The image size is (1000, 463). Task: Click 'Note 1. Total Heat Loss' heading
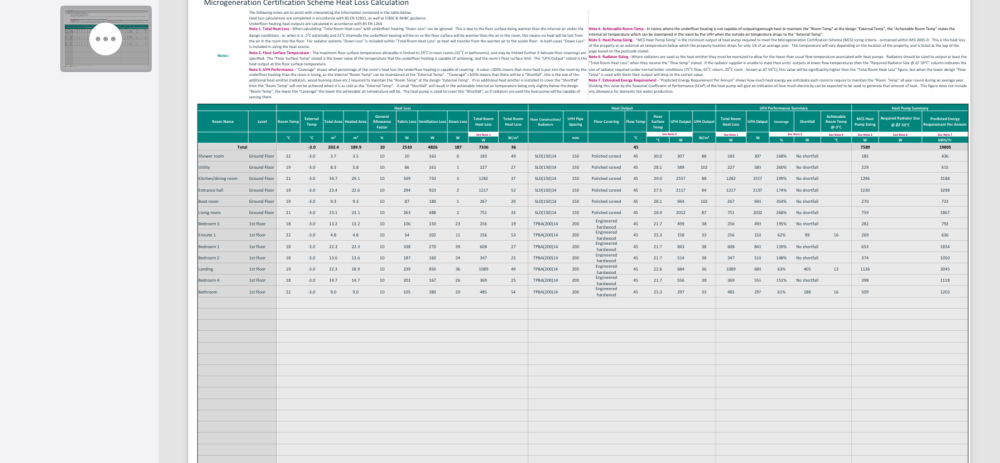(x=269, y=29)
